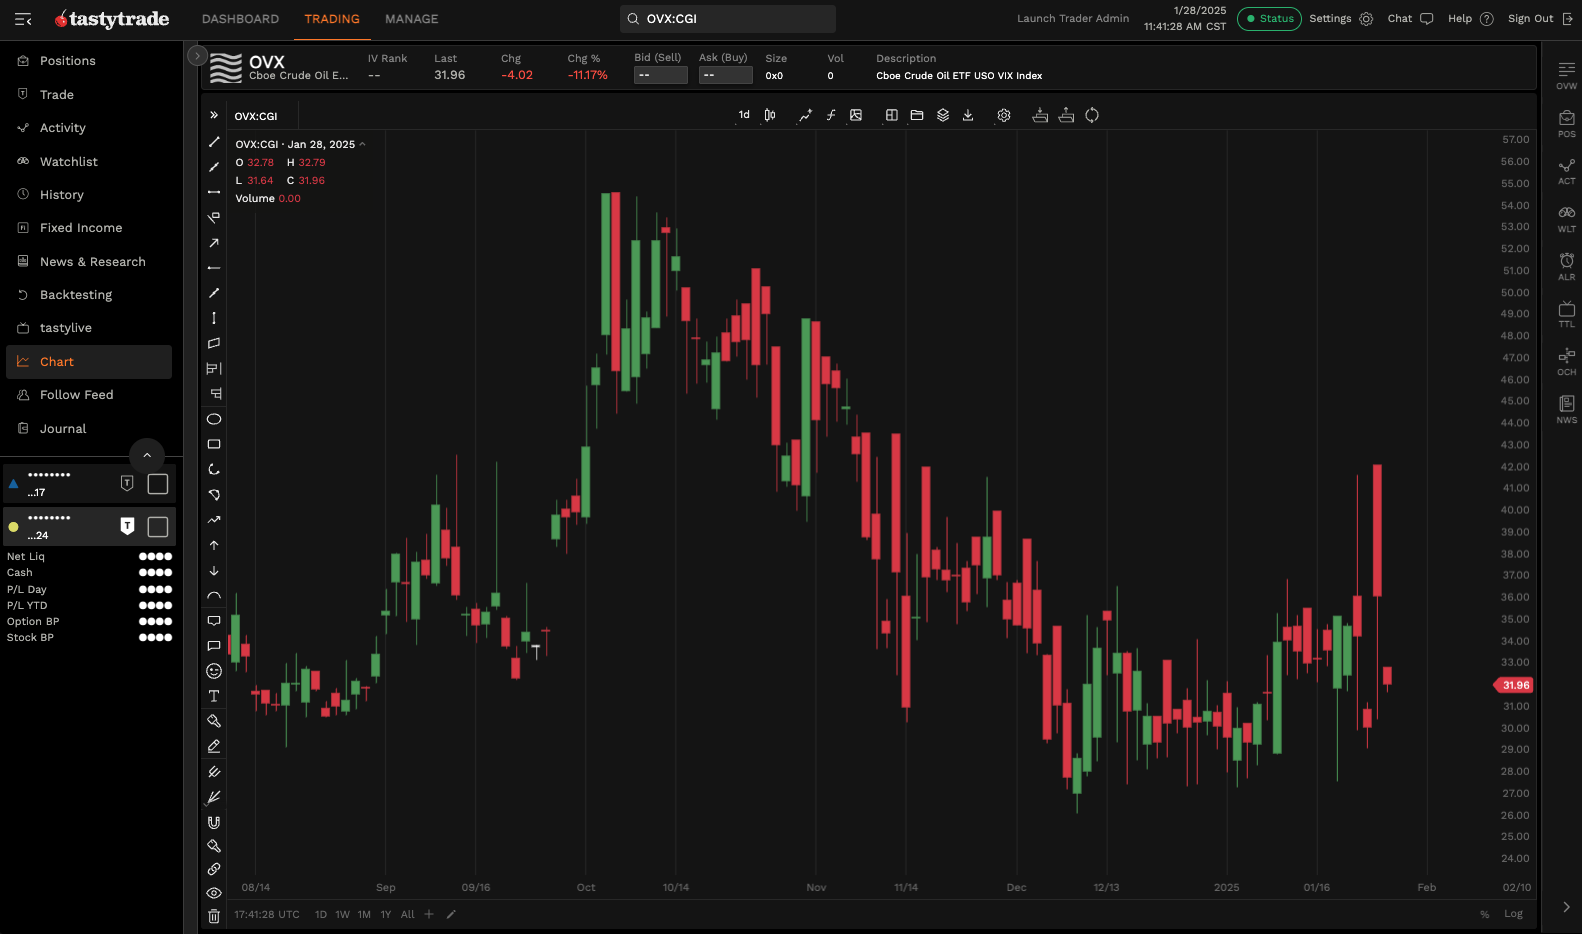Delete all drawings with trash icon
The image size is (1582, 934).
pos(214,916)
